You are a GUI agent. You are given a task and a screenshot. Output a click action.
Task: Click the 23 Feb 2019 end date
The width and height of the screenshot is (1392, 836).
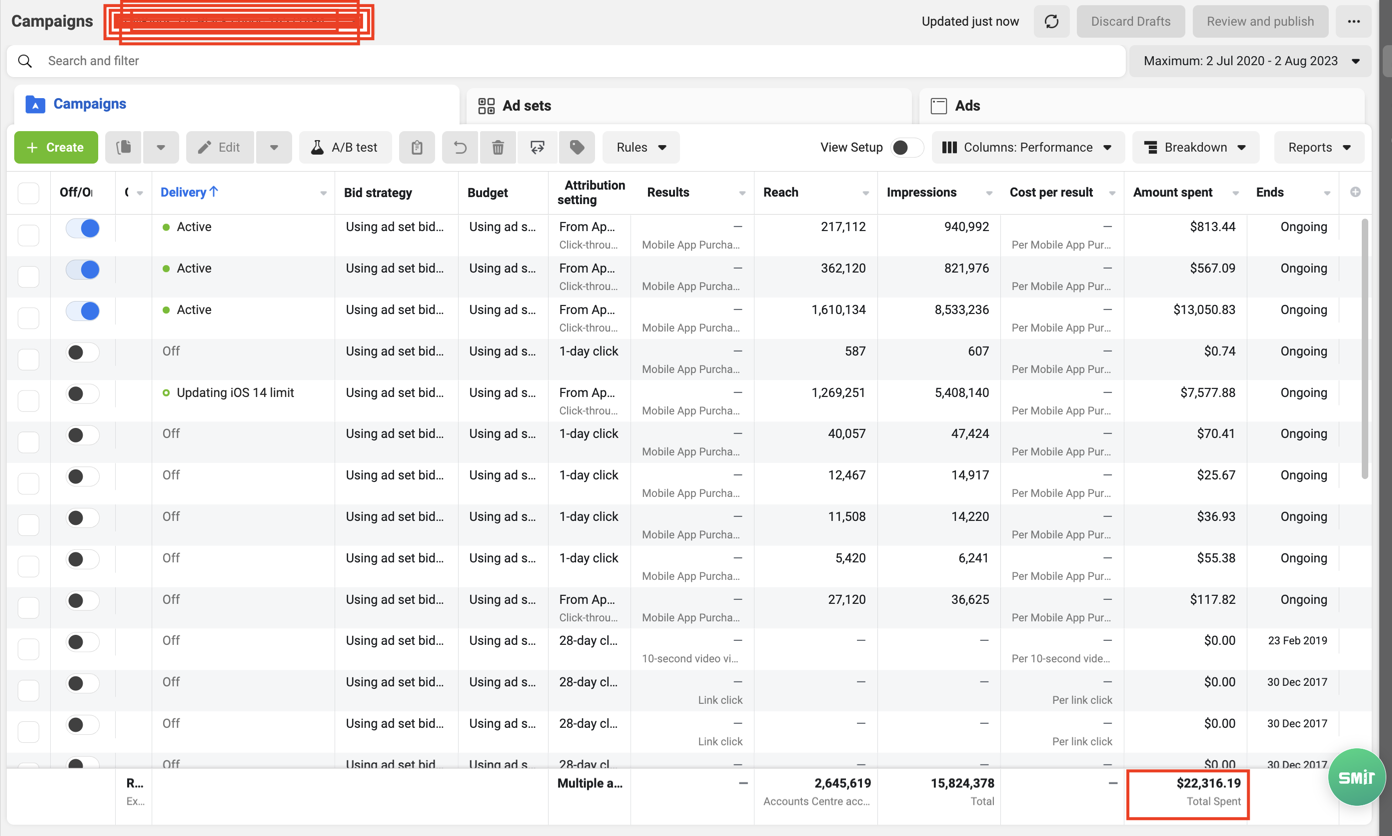coord(1297,641)
